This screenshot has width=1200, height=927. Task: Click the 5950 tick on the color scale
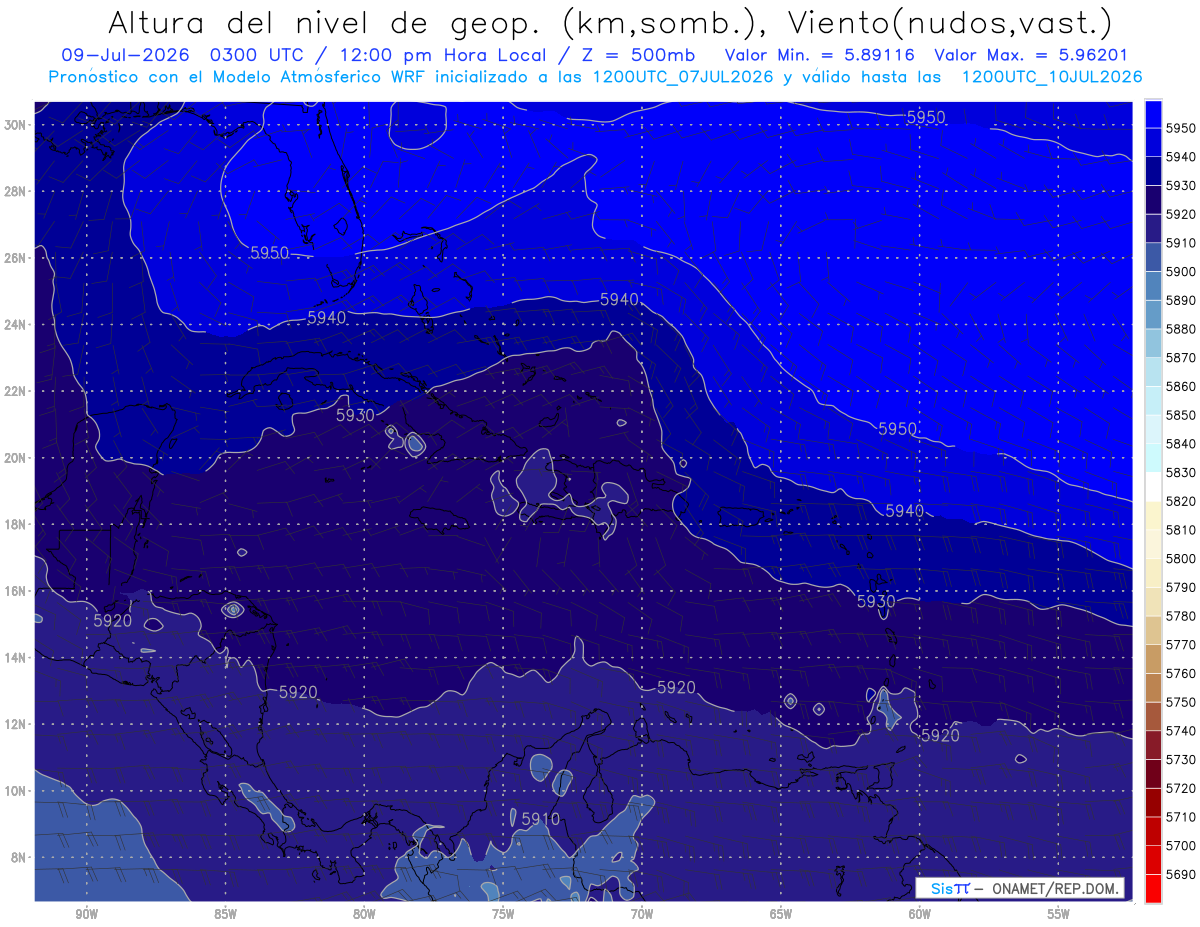(x=1181, y=128)
